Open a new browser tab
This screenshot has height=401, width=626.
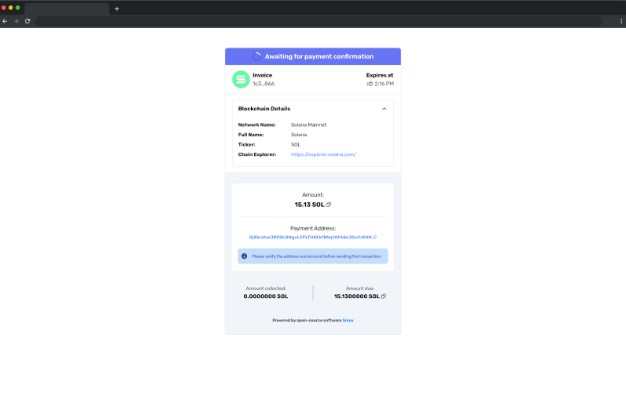117,8
